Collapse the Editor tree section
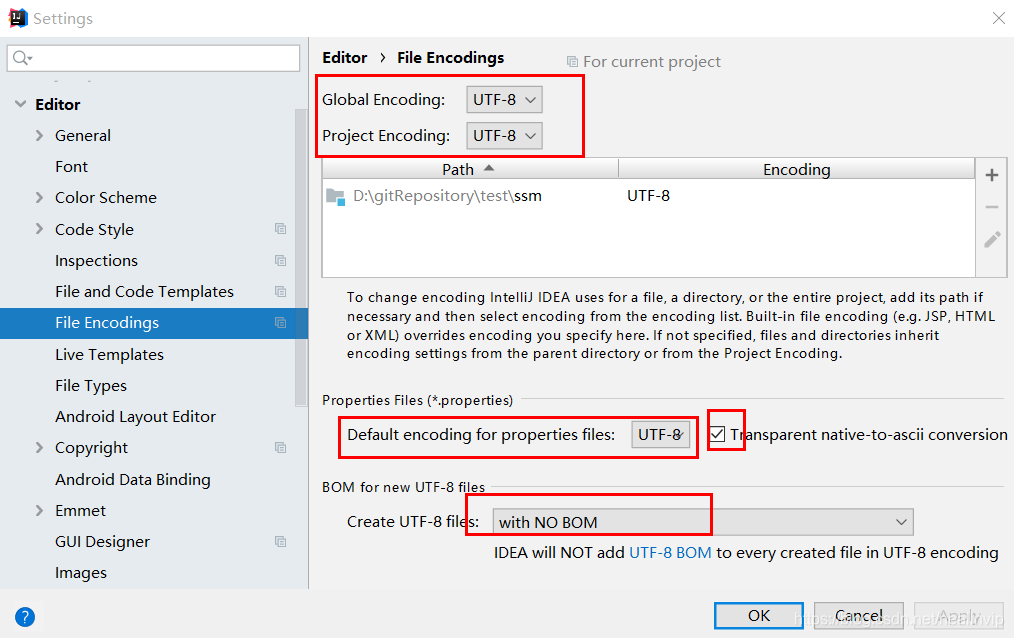Image resolution: width=1014 pixels, height=638 pixels. tap(21, 104)
